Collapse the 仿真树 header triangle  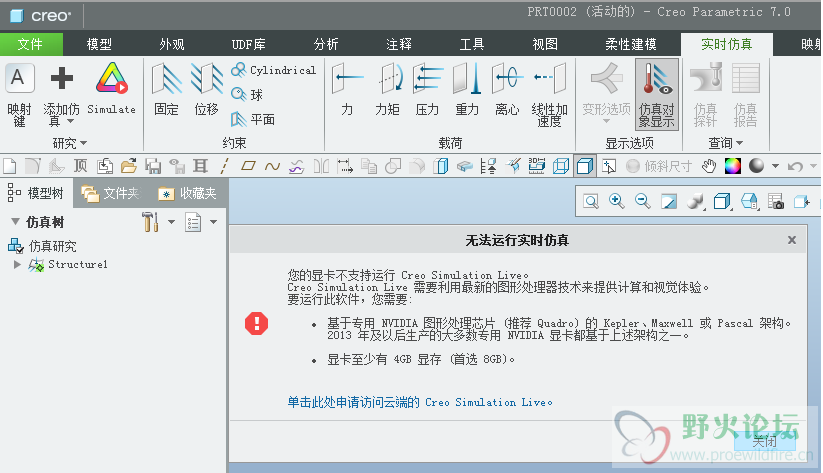[x=15, y=222]
